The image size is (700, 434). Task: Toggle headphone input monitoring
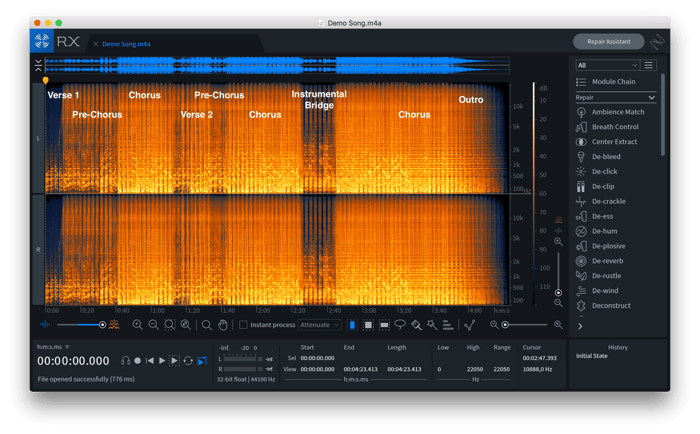125,361
